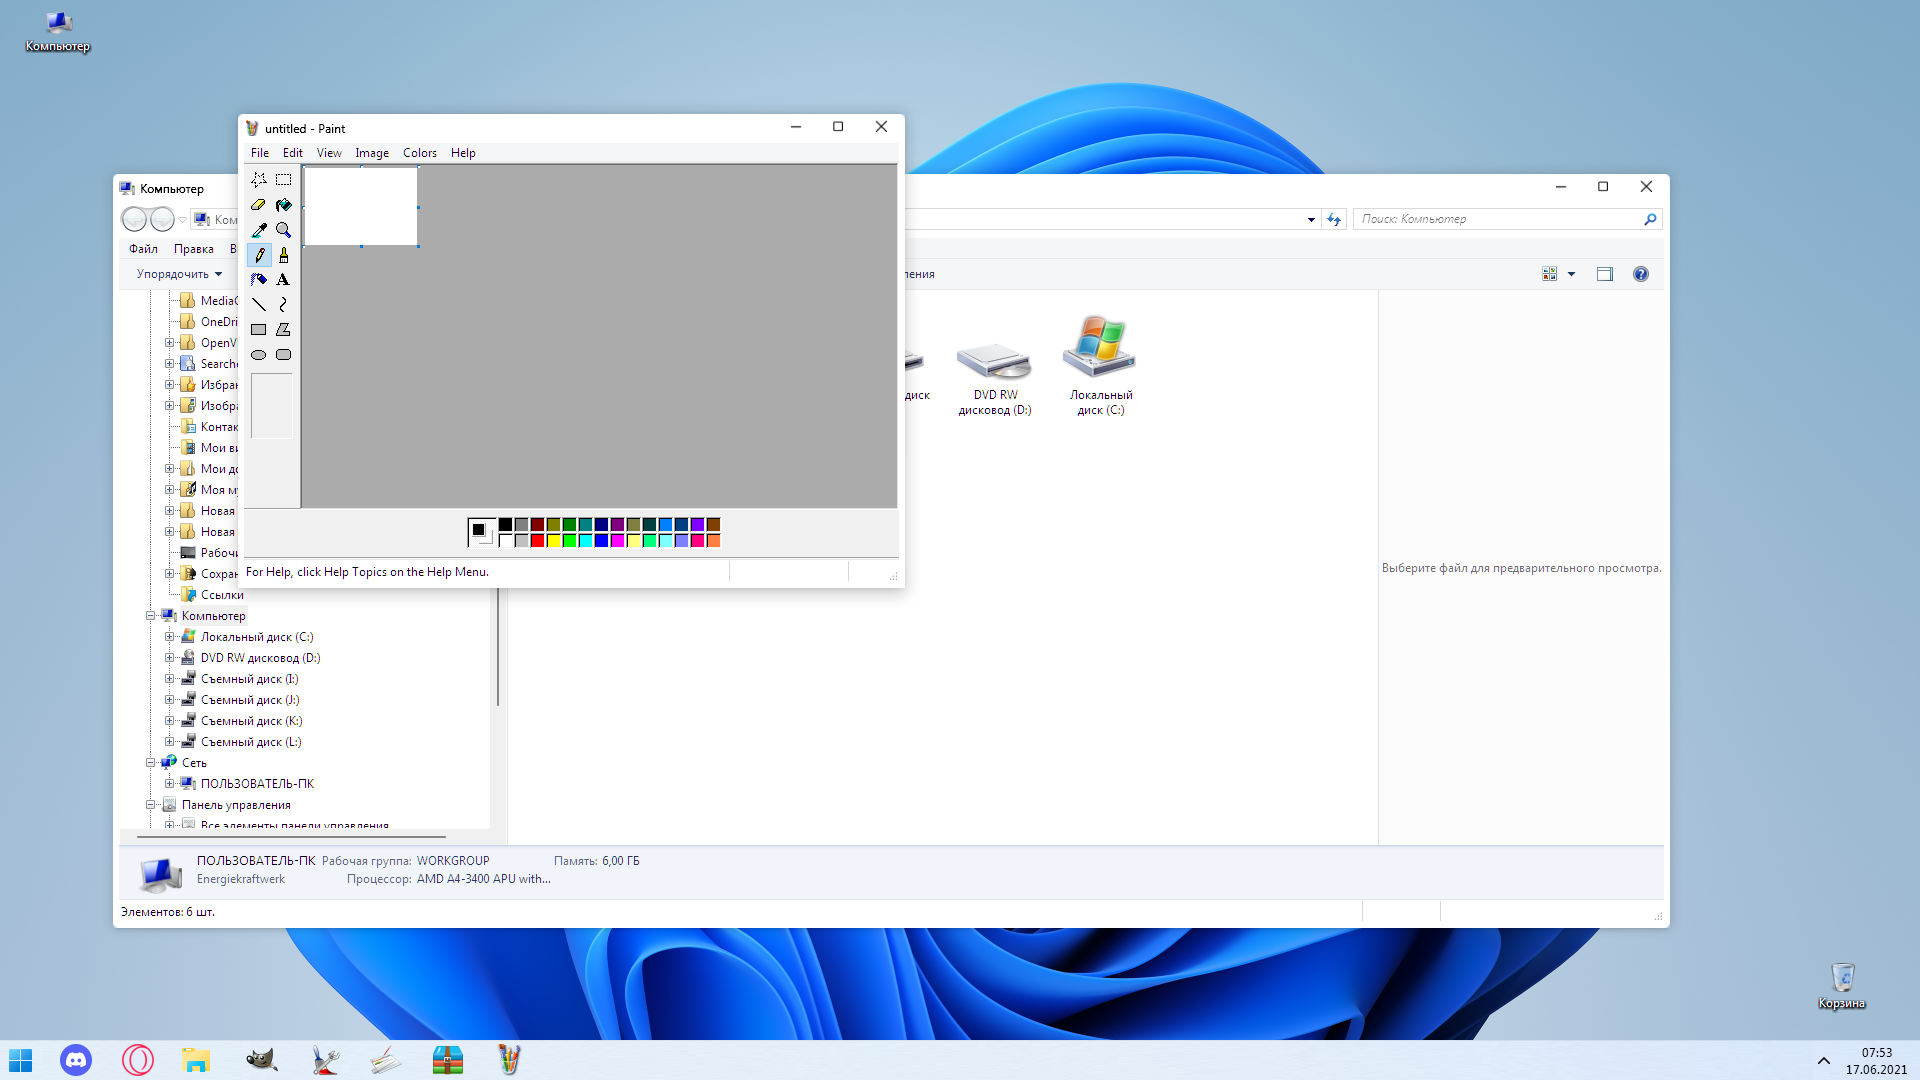
Task: Choose the Rounded Rectangle shape tool
Action: (283, 354)
